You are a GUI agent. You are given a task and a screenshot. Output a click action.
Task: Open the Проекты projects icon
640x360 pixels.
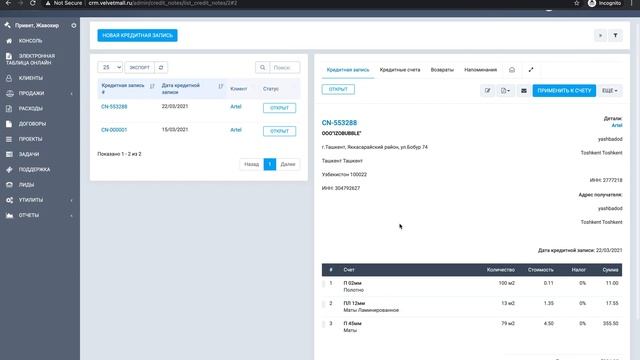pos(9,139)
